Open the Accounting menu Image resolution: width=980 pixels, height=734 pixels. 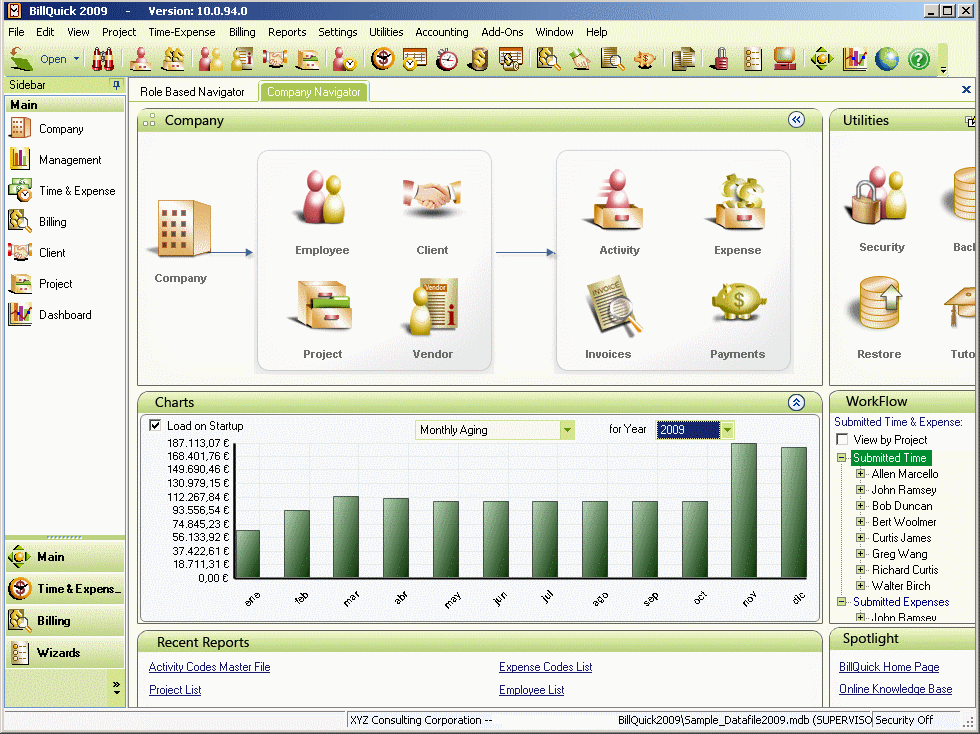tap(441, 32)
